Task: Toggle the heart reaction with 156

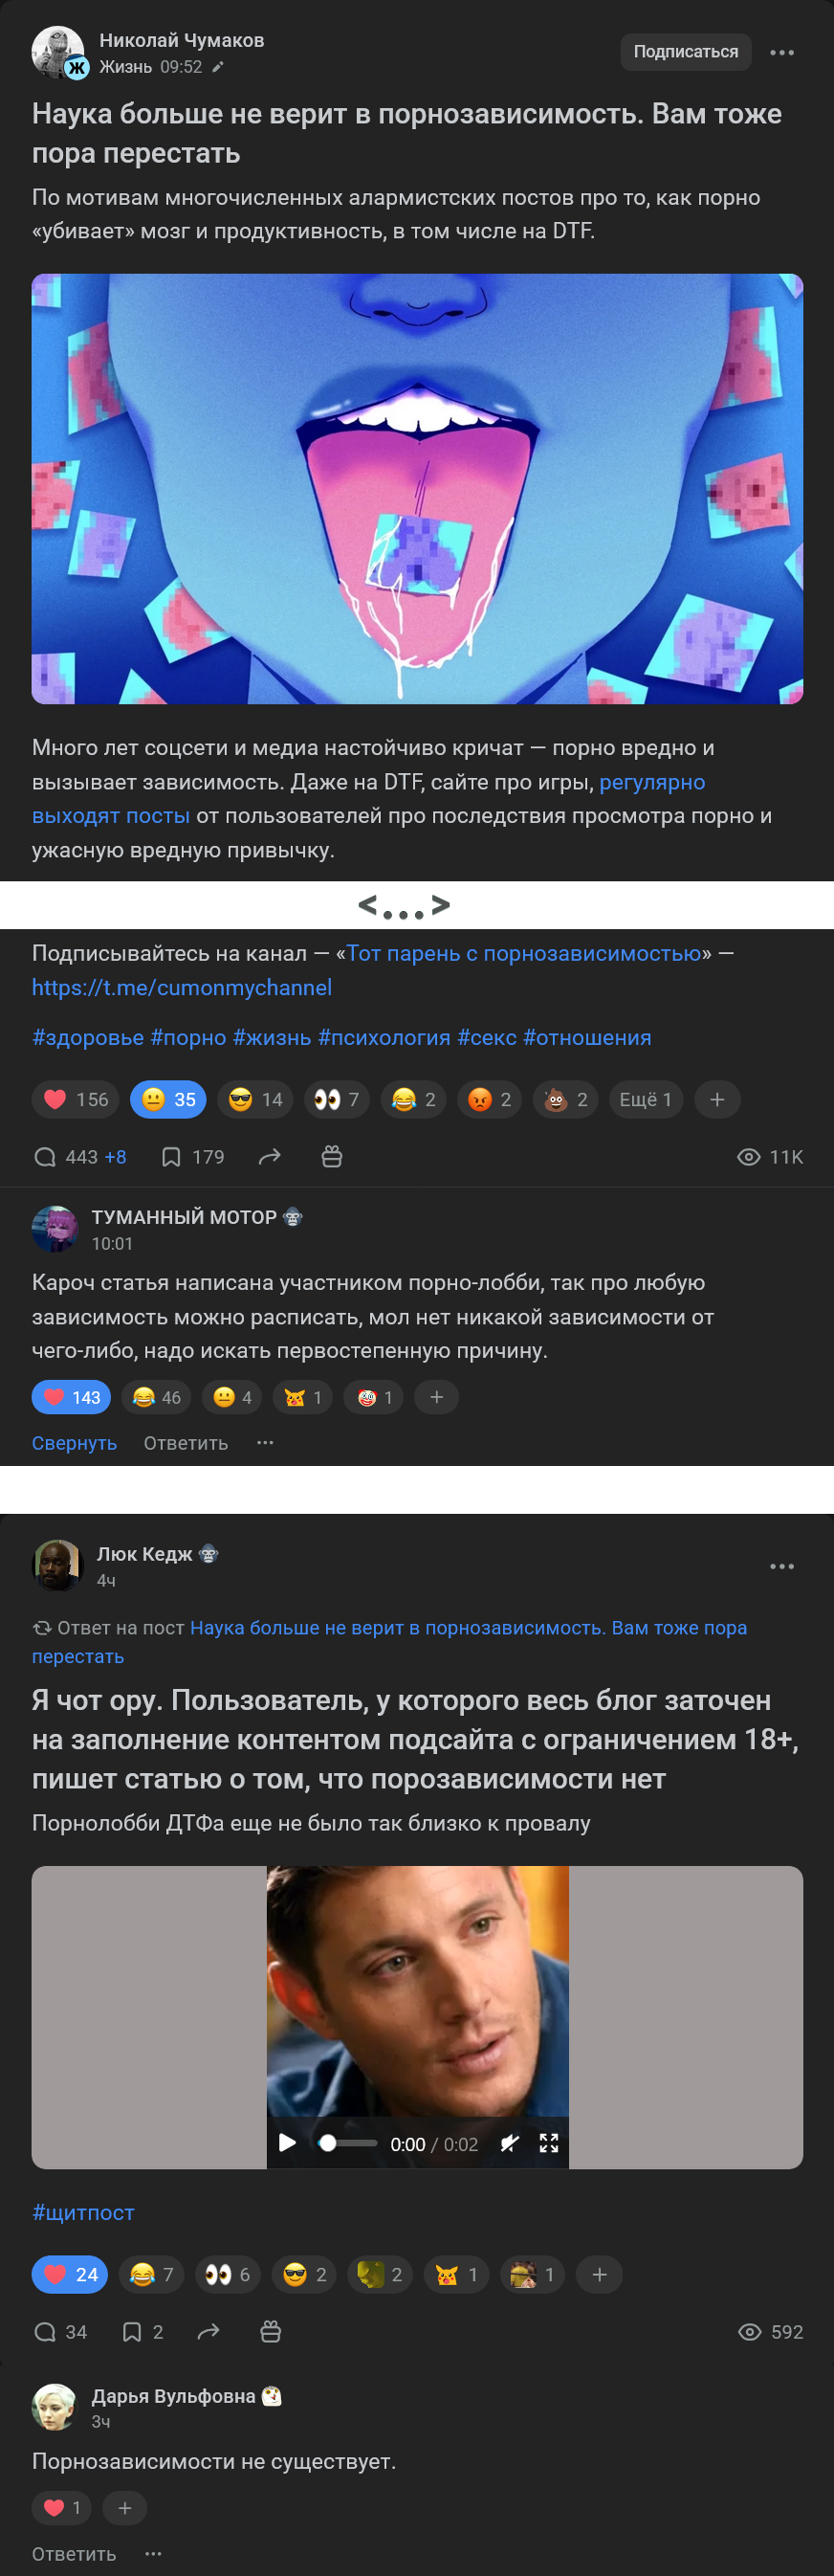Action: click(76, 1100)
